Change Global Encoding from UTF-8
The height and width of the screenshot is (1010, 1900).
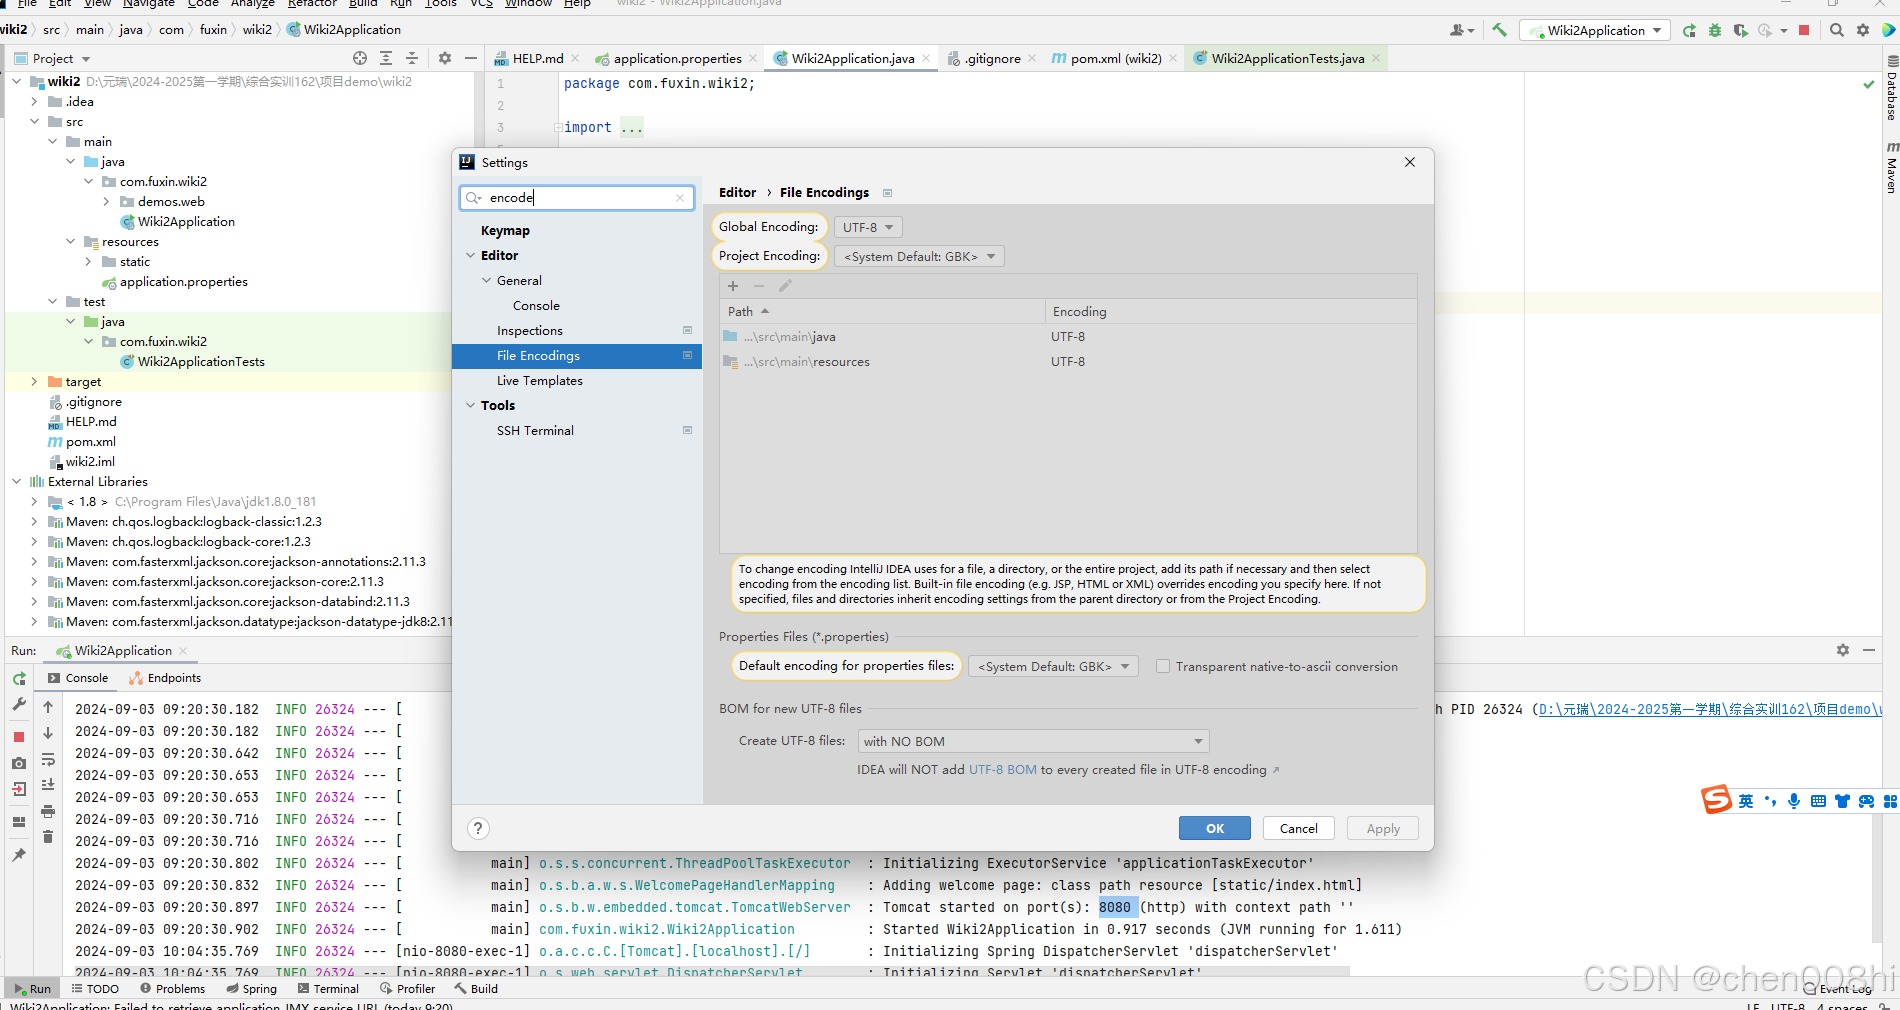coord(866,227)
